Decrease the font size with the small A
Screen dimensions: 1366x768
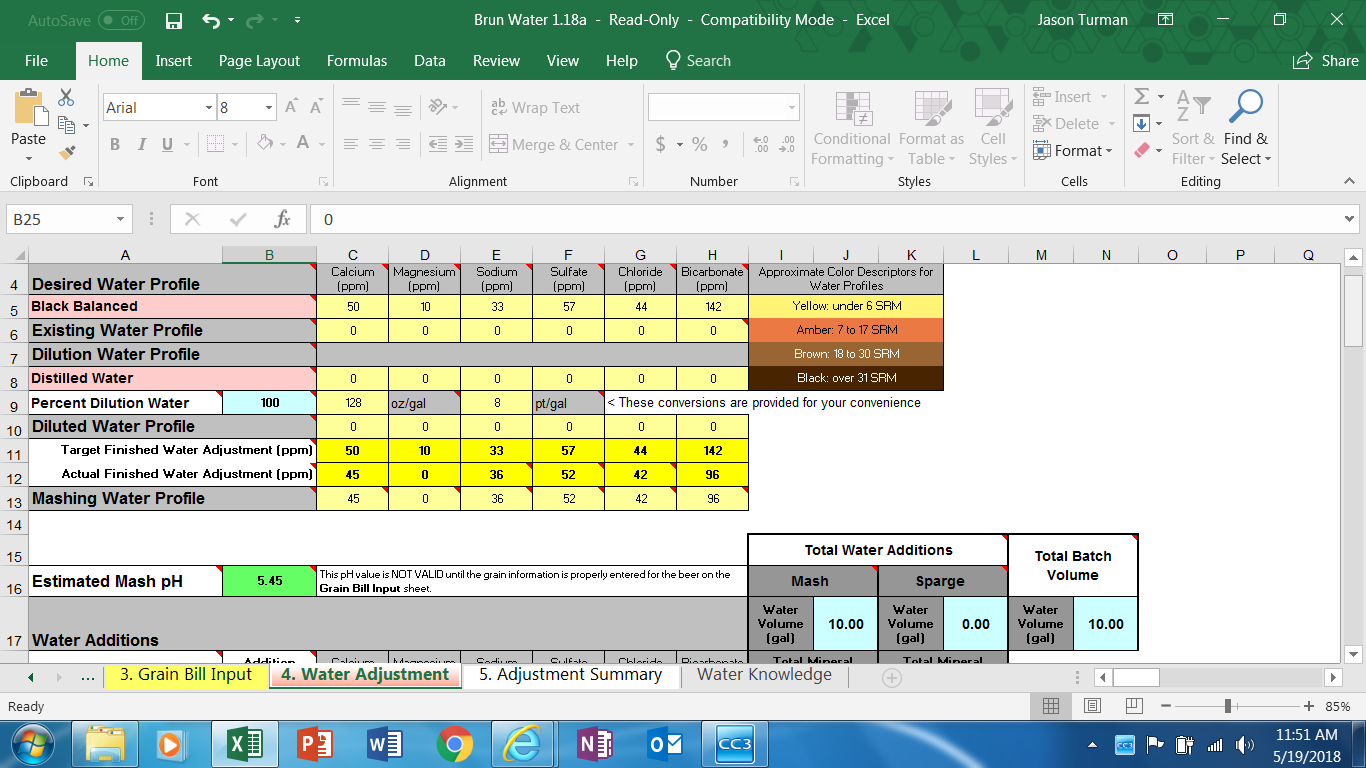click(x=316, y=107)
